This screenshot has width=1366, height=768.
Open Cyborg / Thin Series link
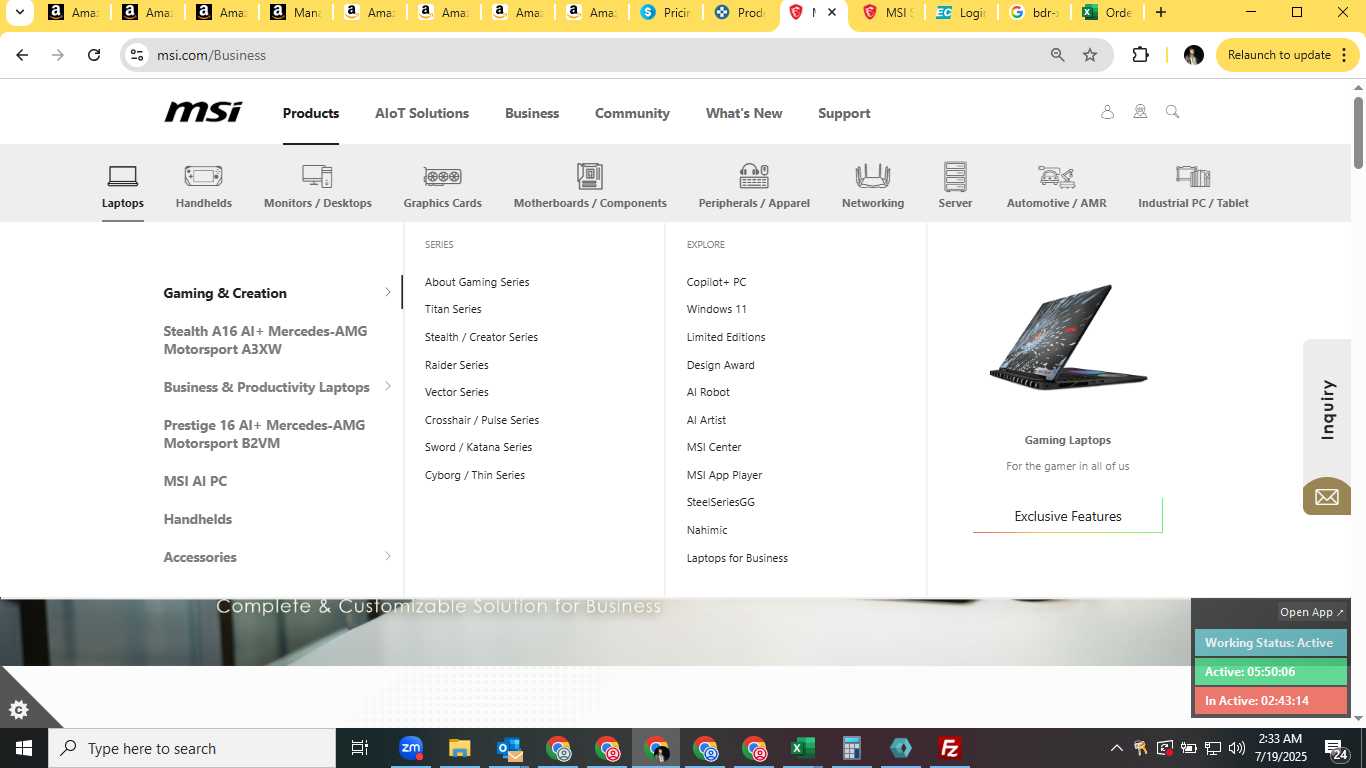click(x=475, y=475)
